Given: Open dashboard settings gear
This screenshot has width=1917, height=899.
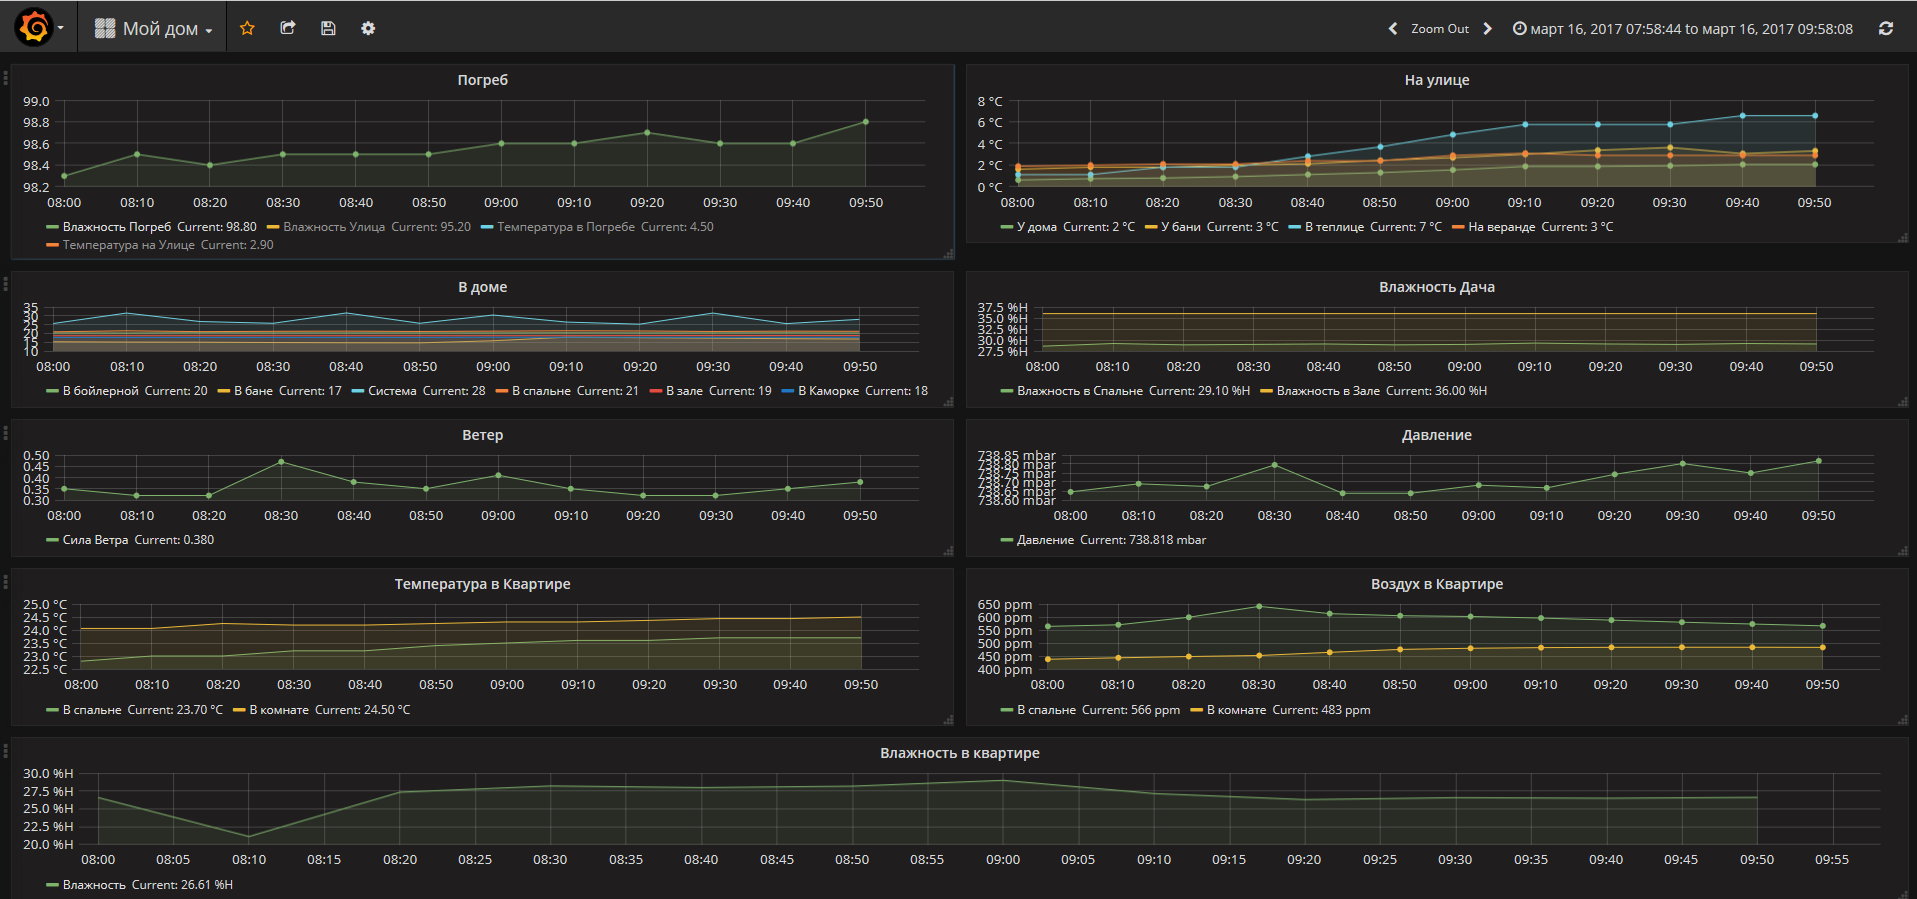Looking at the screenshot, I should tap(368, 28).
